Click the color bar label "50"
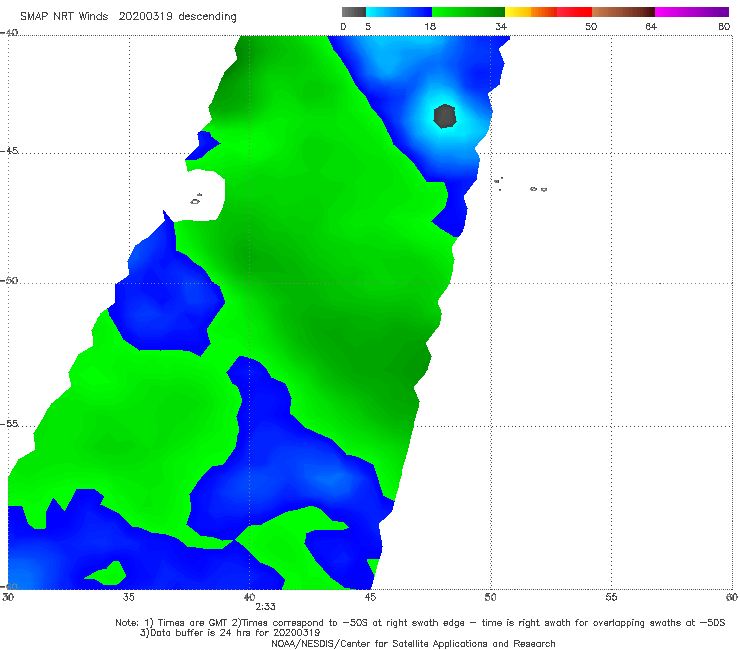Screen dimensions: 740x650 pos(591,26)
